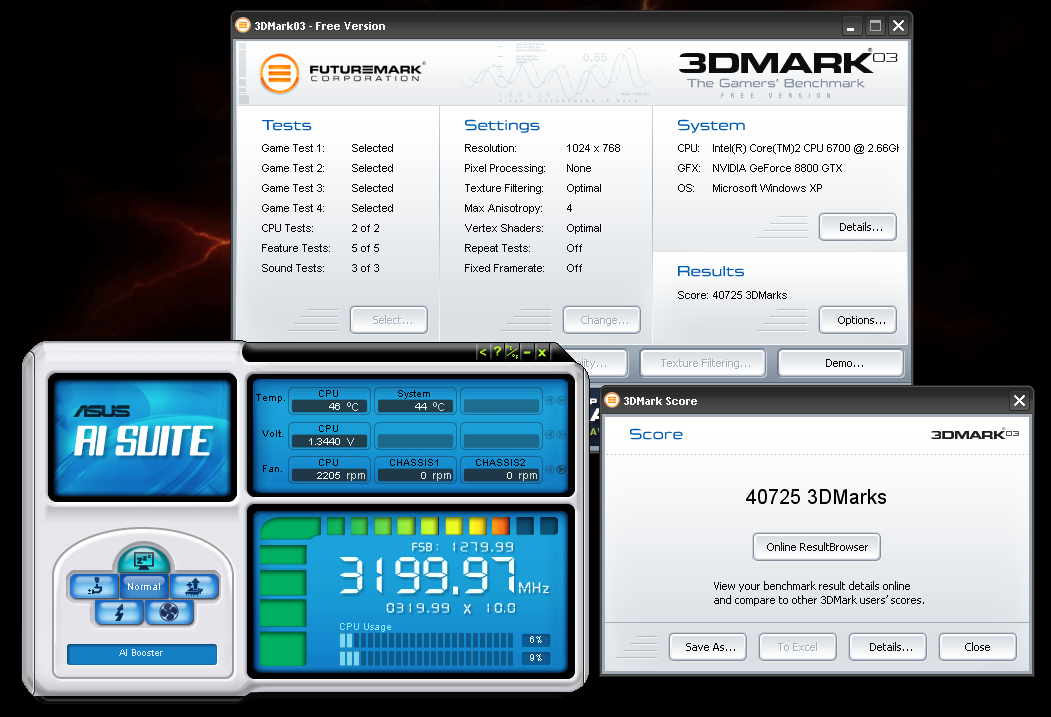Click next-page arrow on the Temp. row

point(561,401)
